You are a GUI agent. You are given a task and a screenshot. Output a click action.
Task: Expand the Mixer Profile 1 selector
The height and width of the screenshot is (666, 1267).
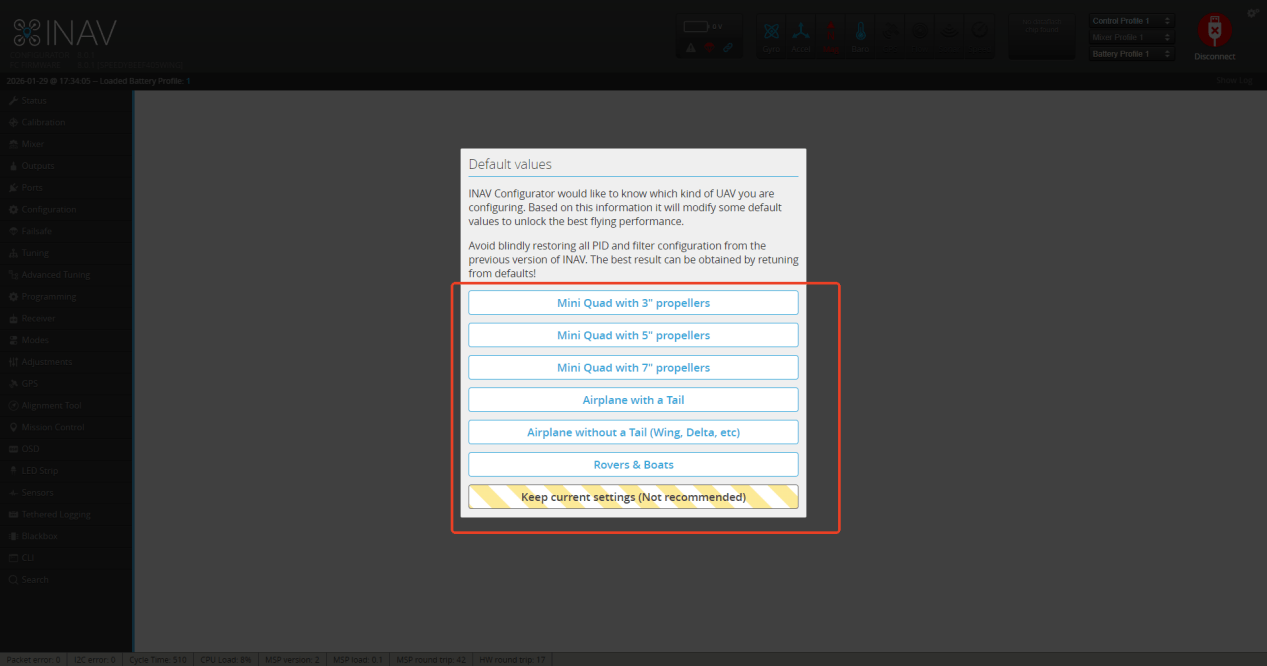pos(1131,37)
